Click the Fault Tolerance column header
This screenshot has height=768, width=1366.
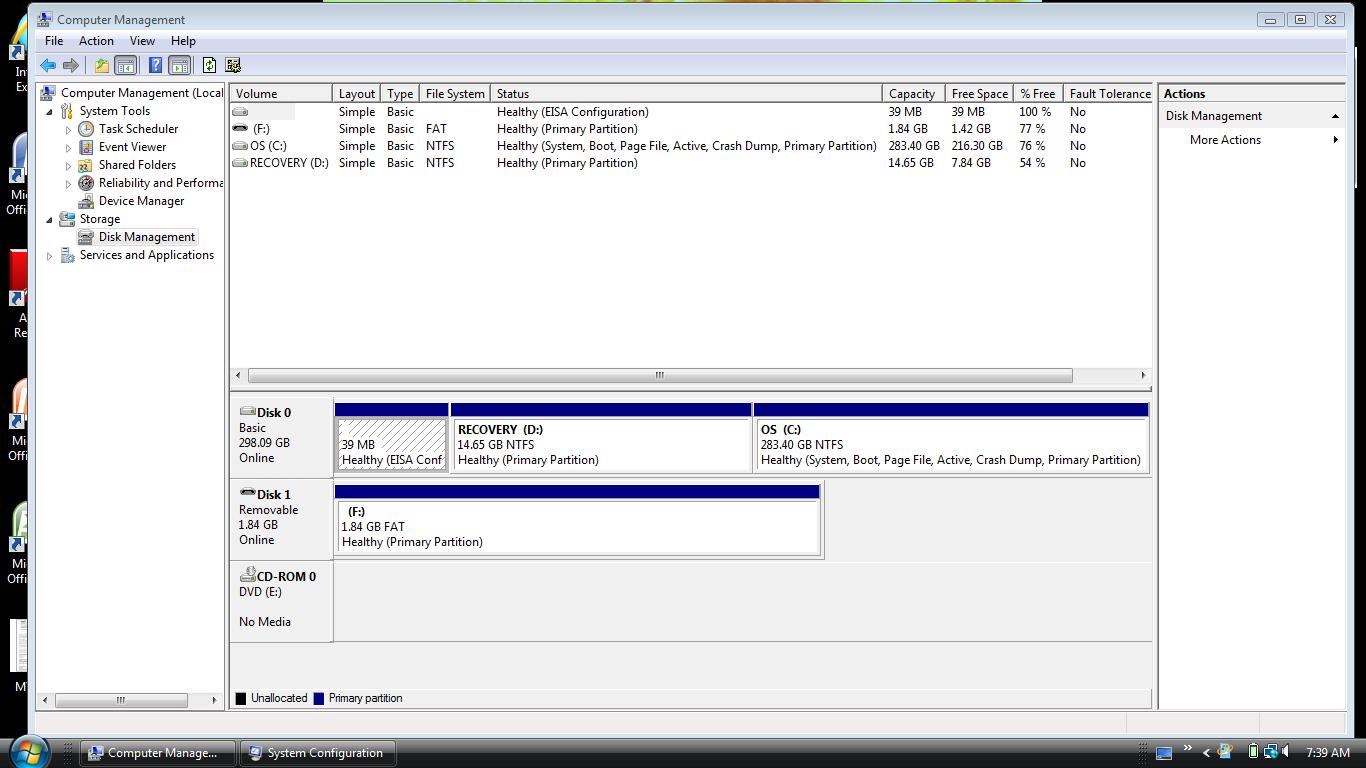pos(1109,93)
